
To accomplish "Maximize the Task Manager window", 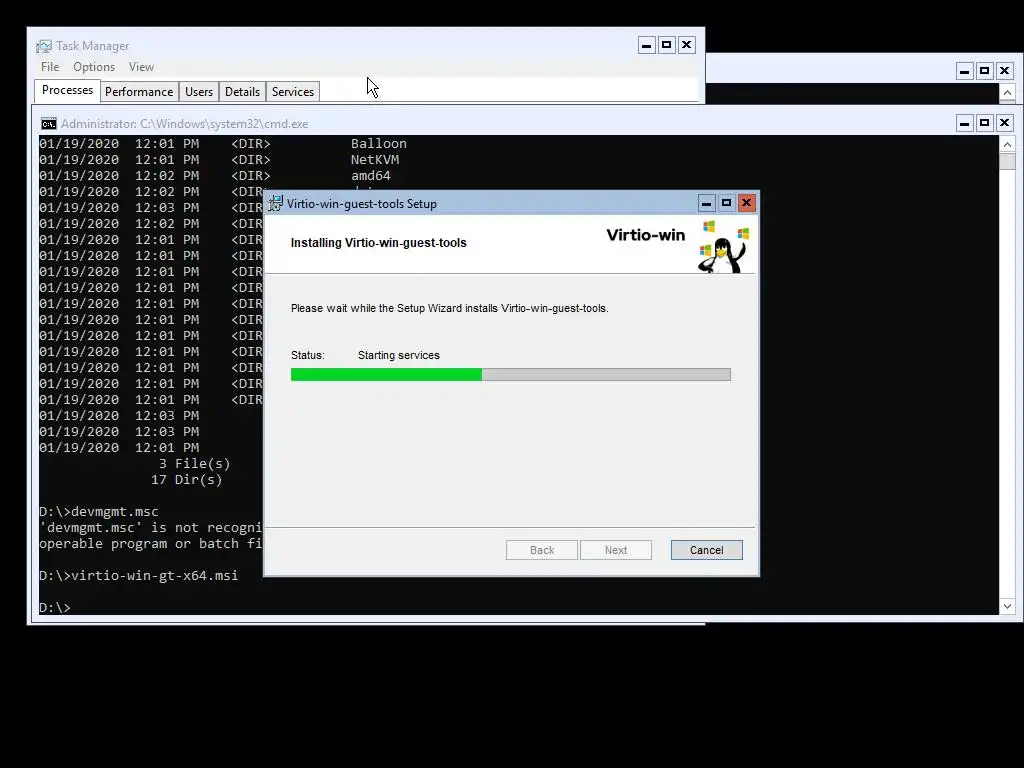I will click(x=666, y=45).
